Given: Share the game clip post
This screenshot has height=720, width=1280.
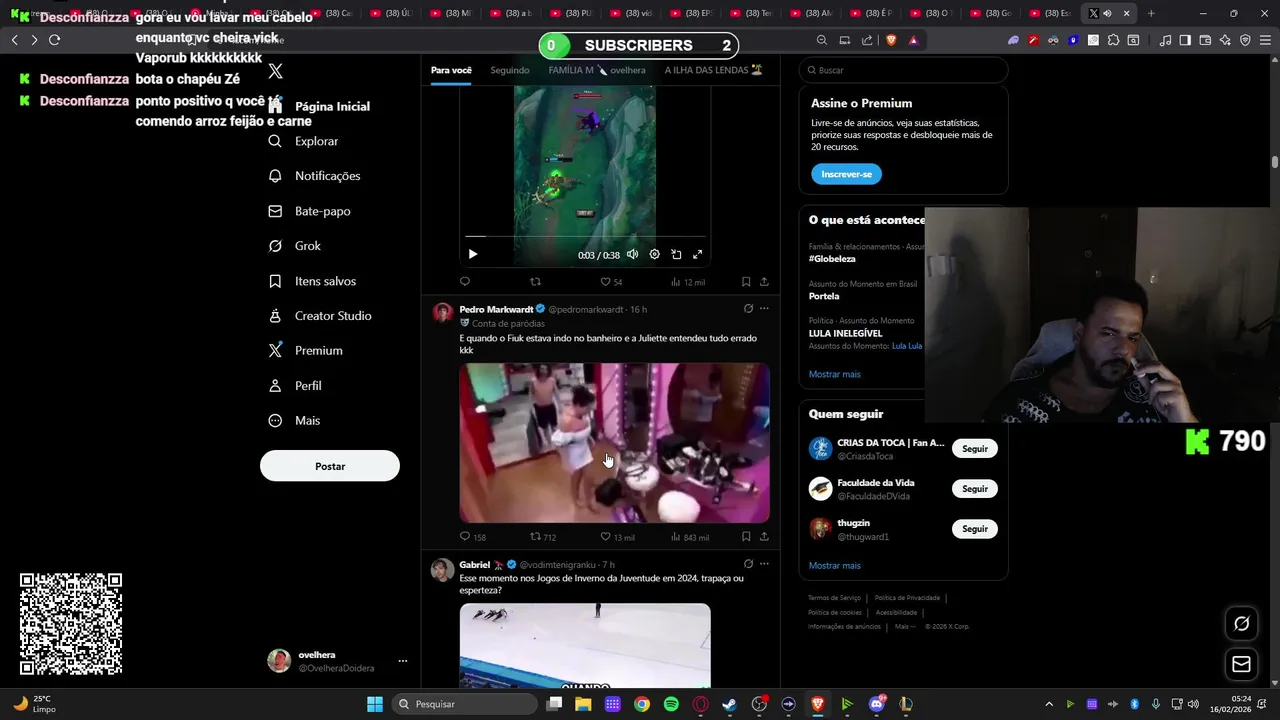Looking at the screenshot, I should (x=764, y=282).
